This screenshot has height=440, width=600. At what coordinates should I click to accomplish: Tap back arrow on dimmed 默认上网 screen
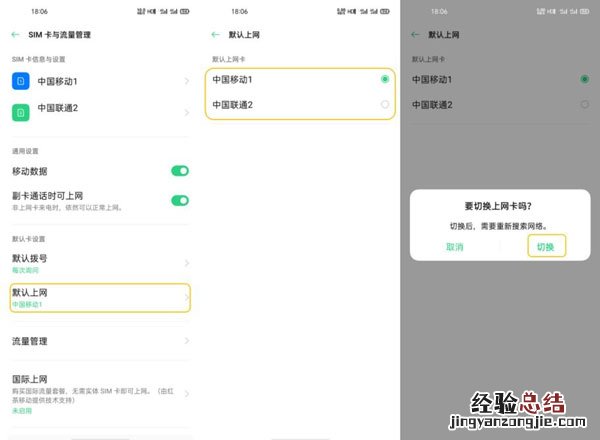click(415, 35)
